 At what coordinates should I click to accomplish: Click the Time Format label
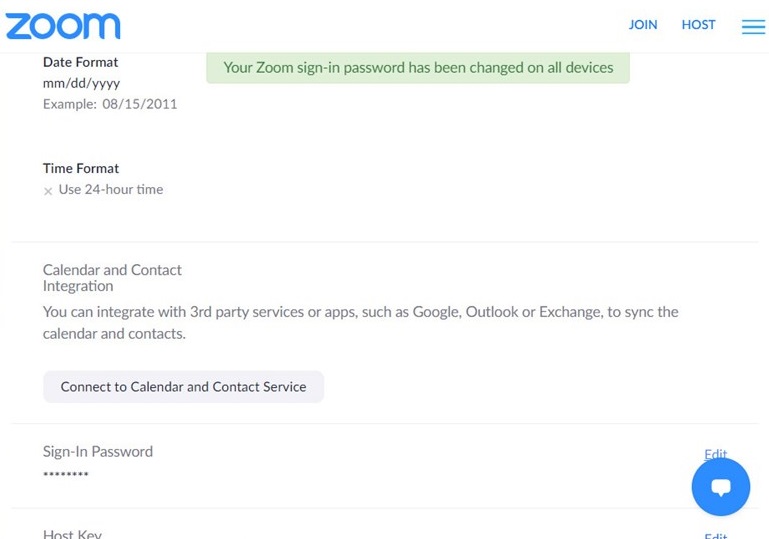click(81, 169)
